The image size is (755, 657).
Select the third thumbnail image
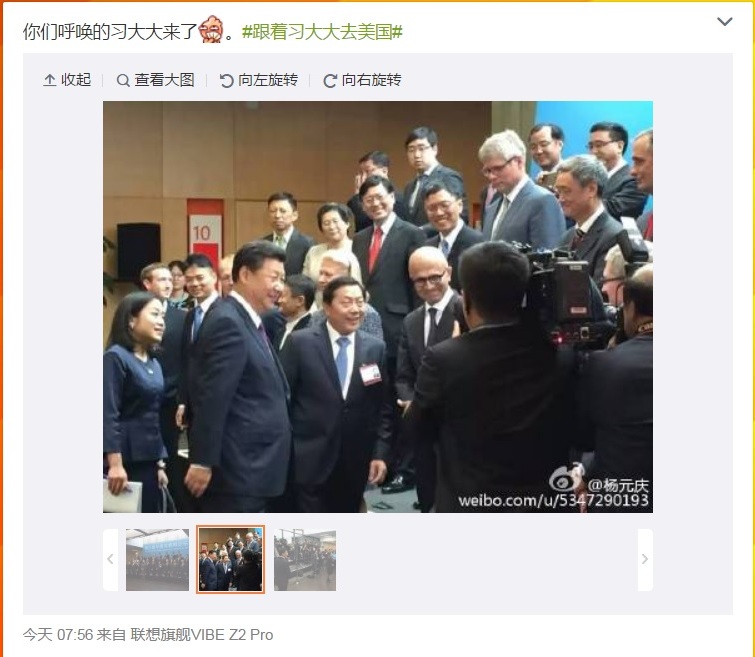click(305, 560)
